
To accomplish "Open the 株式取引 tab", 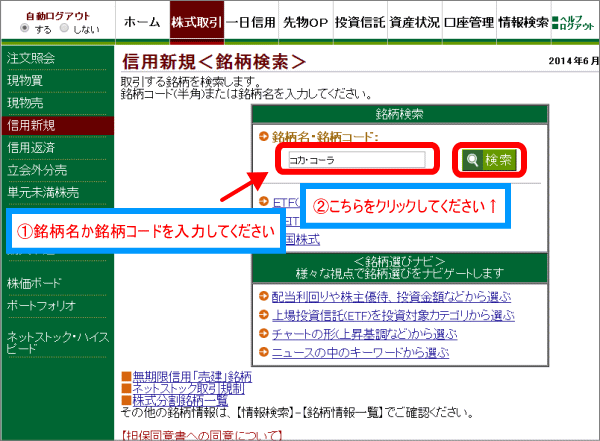I will coord(197,22).
